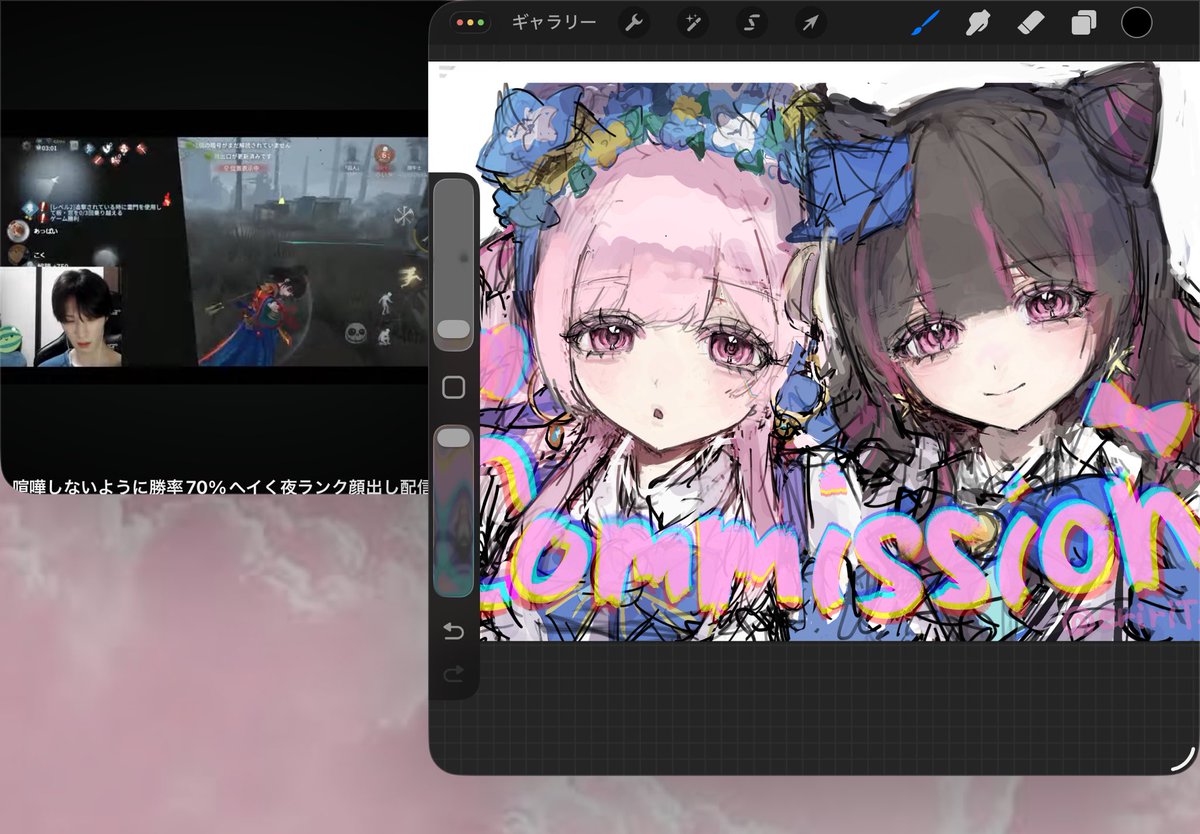1200x834 pixels.
Task: Click the brush size slider in sidebar
Action: pyautogui.click(x=454, y=266)
